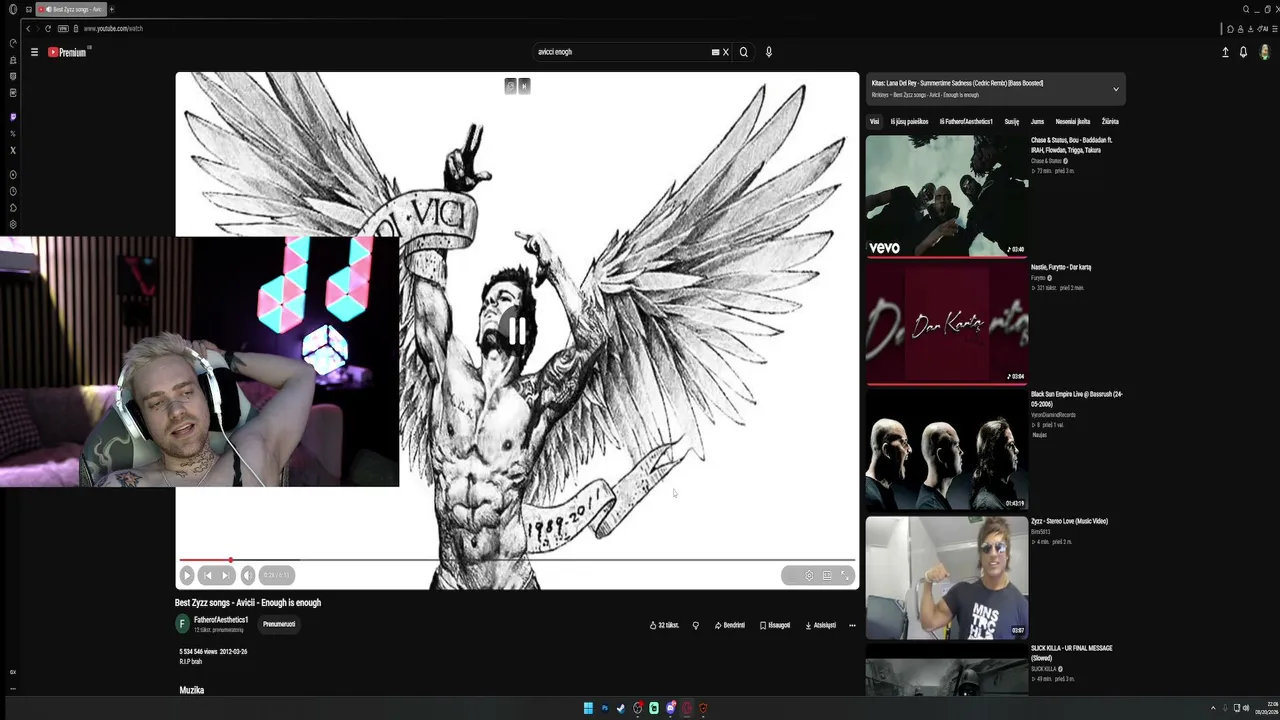The image size is (1280, 720).
Task: Go back with the browser back arrow
Action: (28, 28)
